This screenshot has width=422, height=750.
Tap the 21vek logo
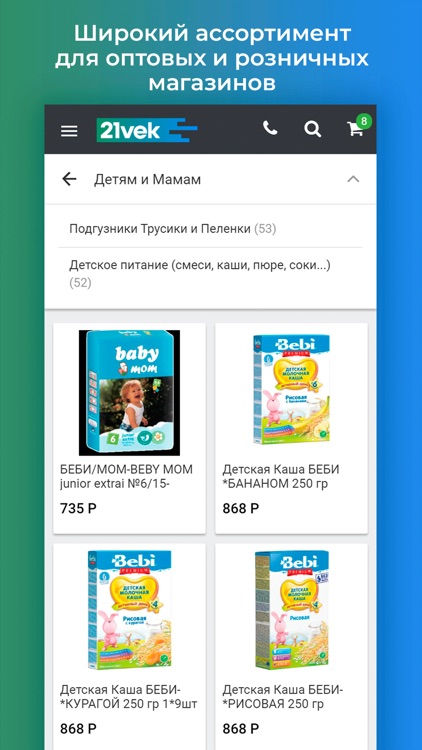147,130
